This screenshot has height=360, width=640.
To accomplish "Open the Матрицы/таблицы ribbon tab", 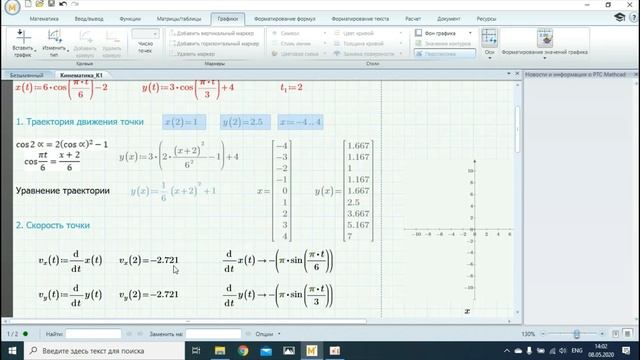I will point(179,19).
